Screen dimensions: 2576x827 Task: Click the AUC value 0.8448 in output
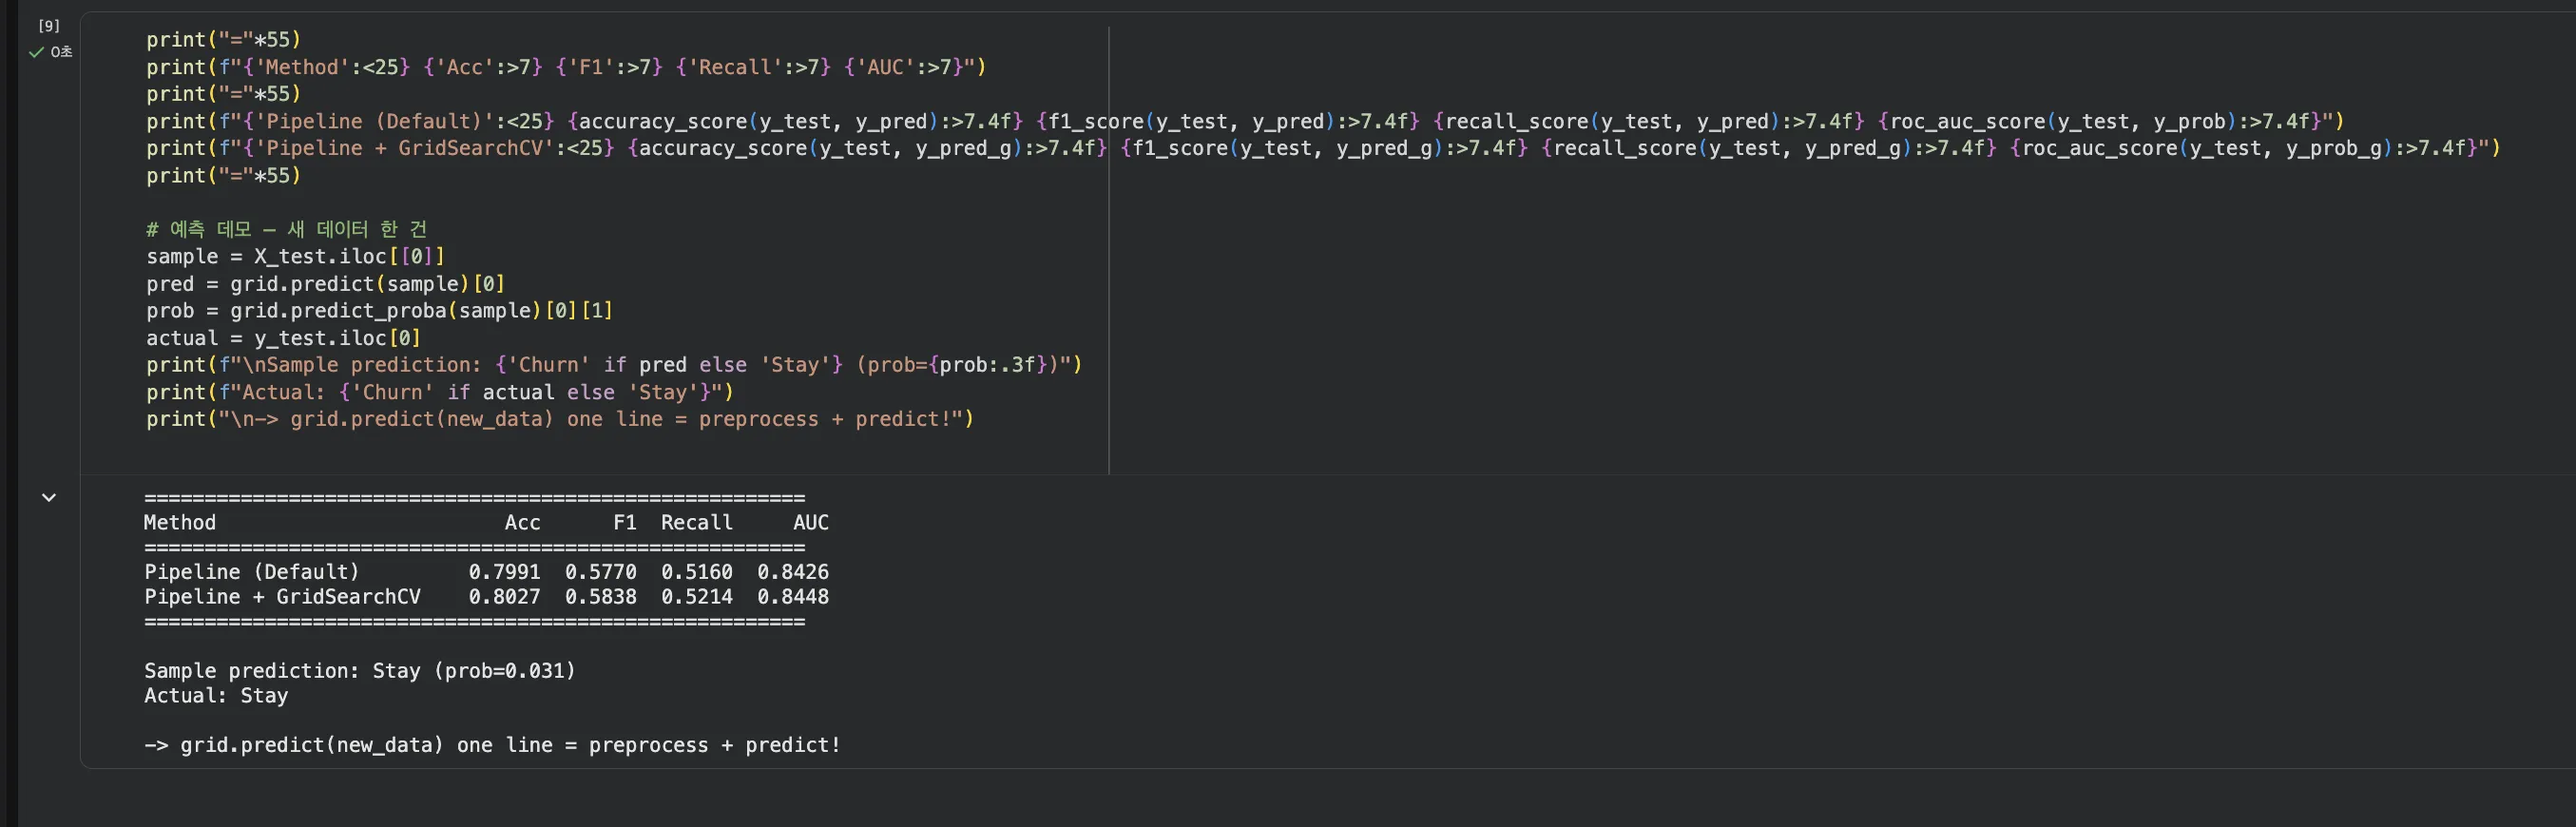pyautogui.click(x=793, y=597)
